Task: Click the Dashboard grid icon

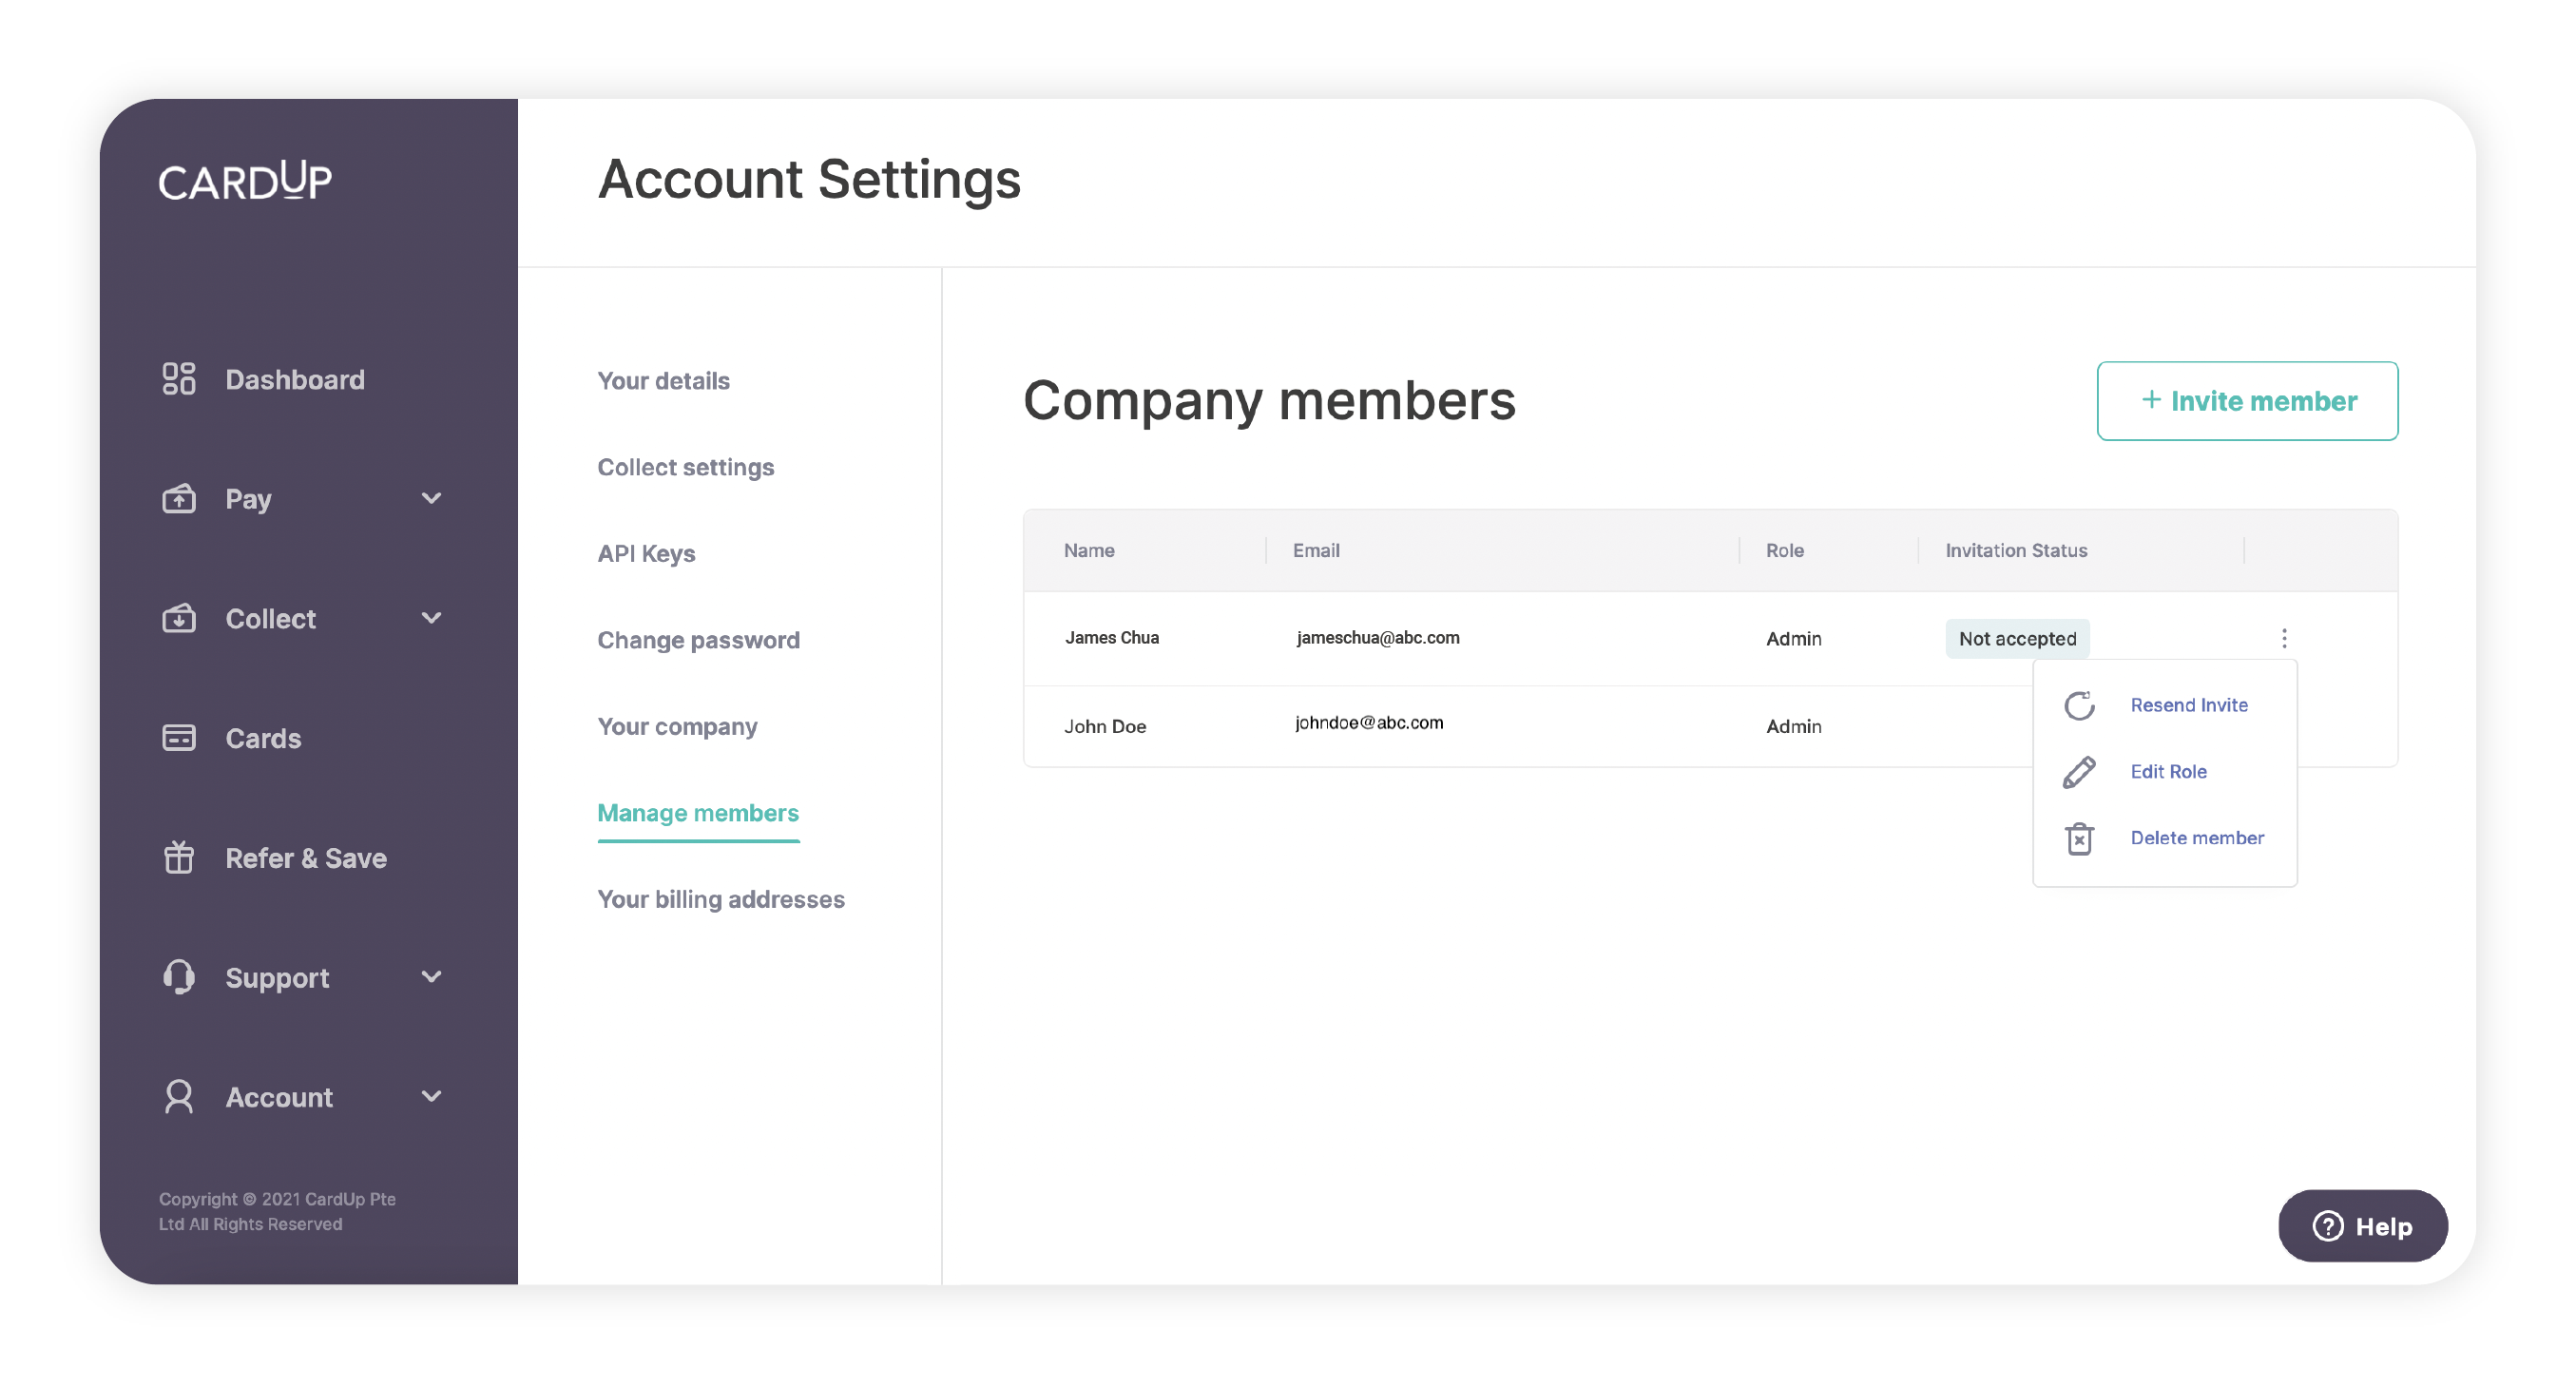Action: click(x=178, y=379)
